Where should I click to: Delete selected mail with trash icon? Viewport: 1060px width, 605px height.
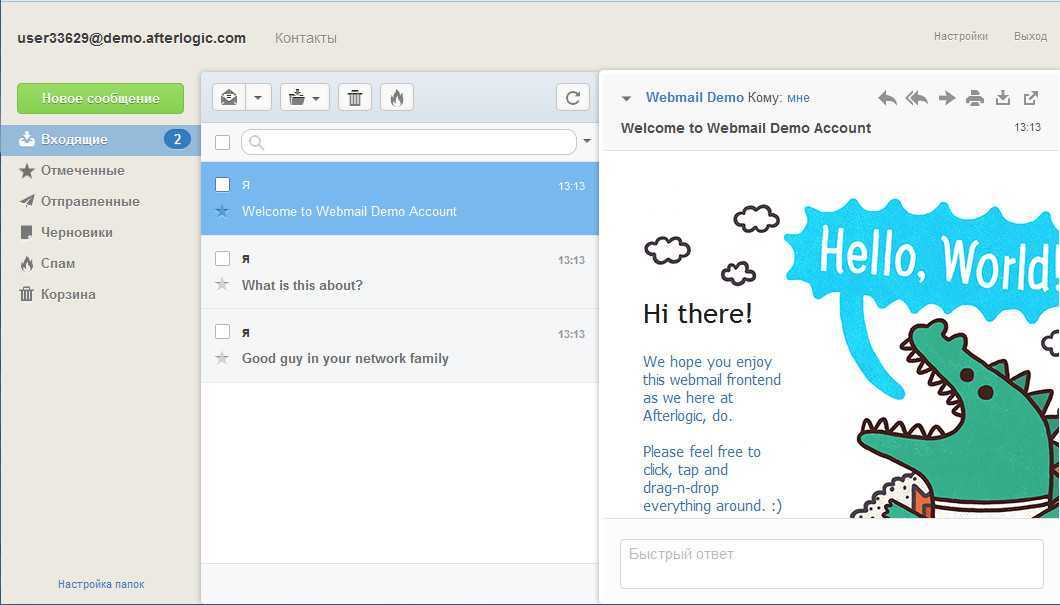pos(355,97)
